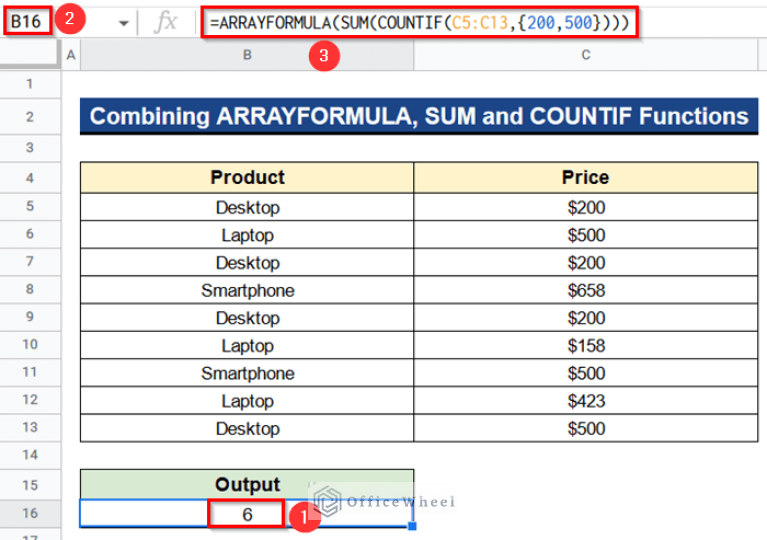This screenshot has width=767, height=540.
Task: Click the fx function icon
Action: (x=165, y=22)
